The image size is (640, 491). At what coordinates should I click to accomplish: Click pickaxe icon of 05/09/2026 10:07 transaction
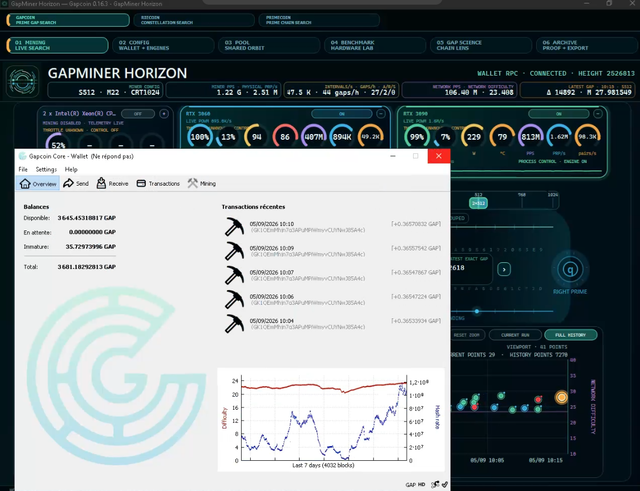tap(234, 275)
